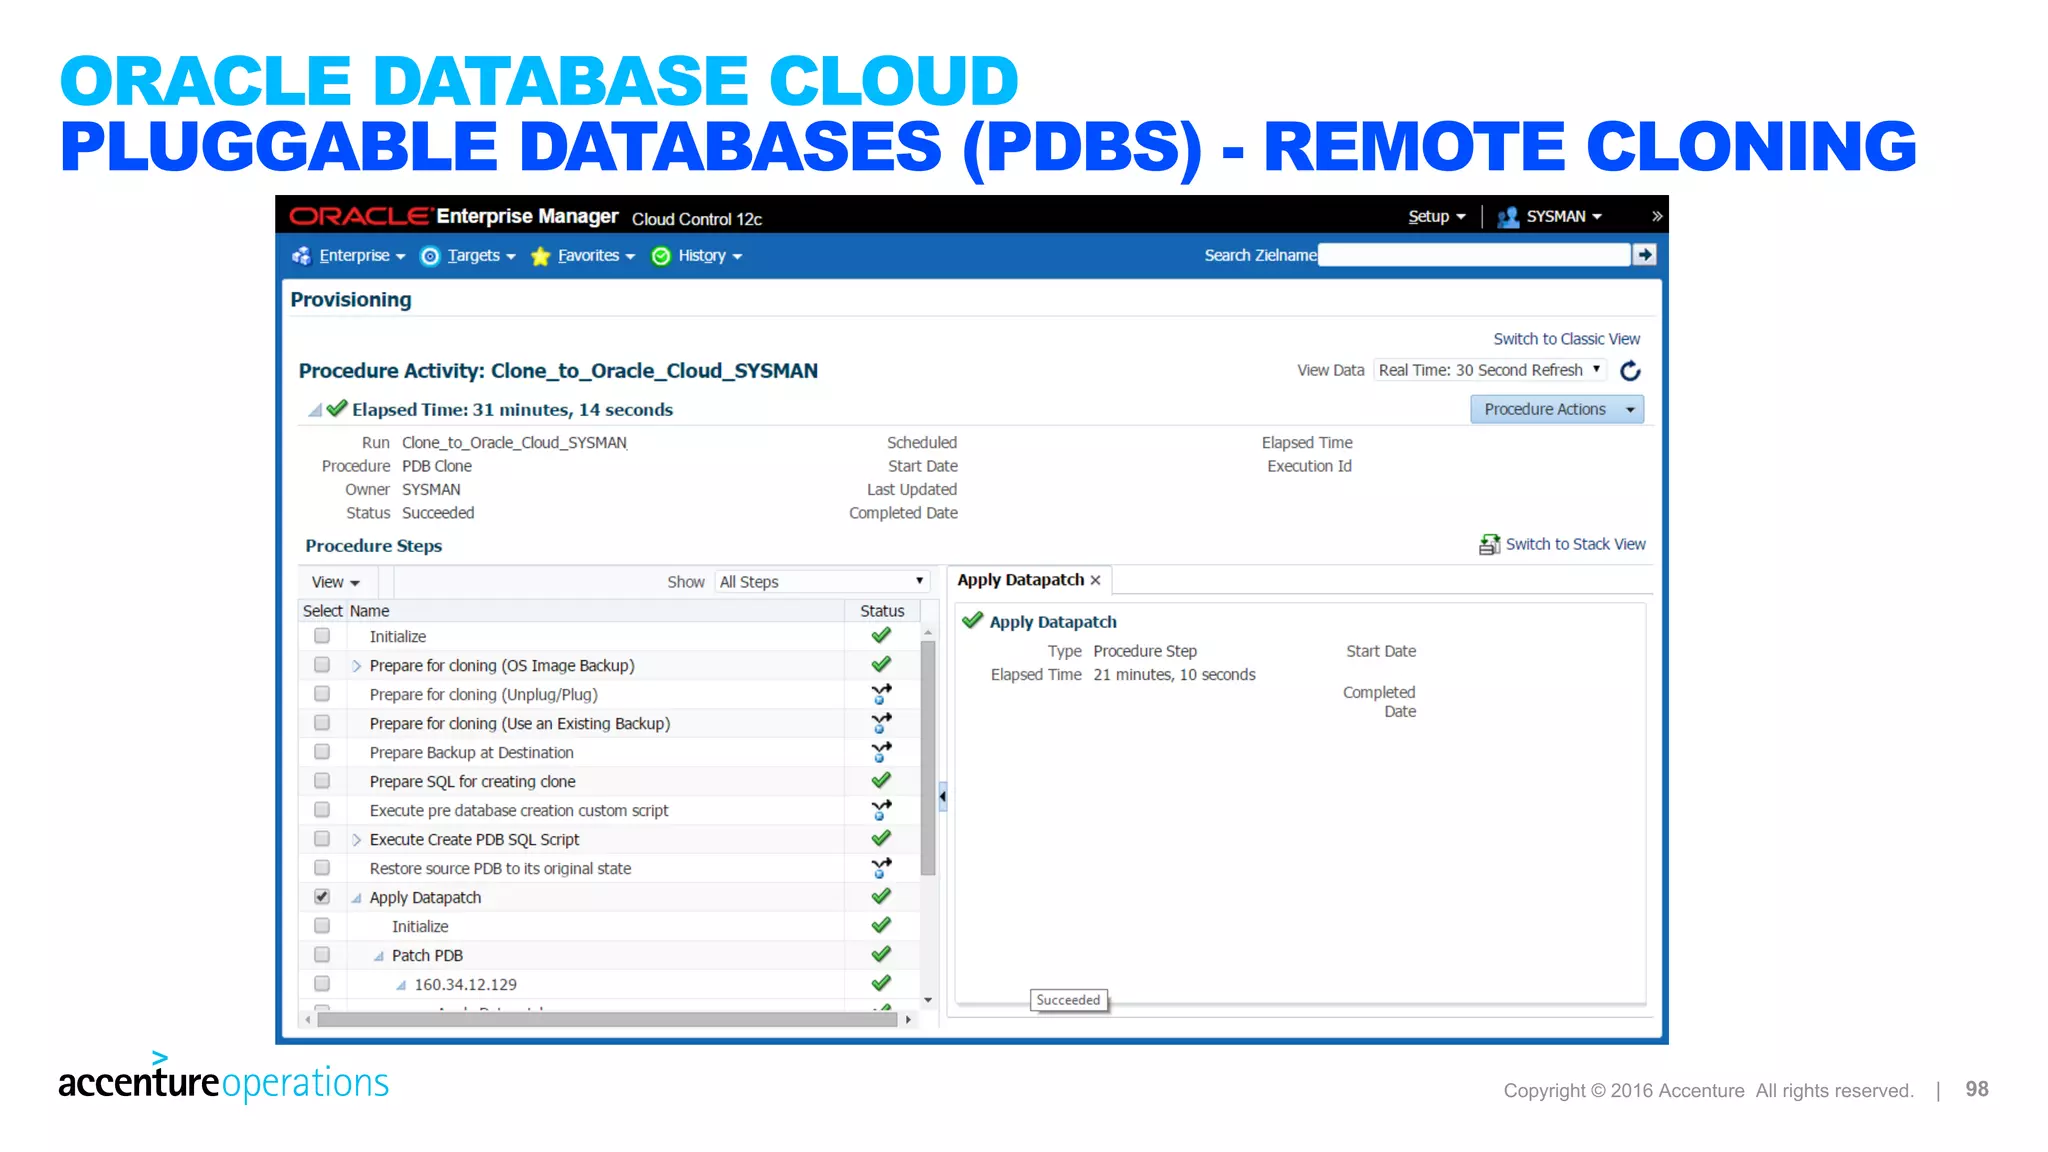Select checkbox for Prepare for cloning (Unplug/Plug)
The image size is (2048, 1152).
[x=322, y=694]
